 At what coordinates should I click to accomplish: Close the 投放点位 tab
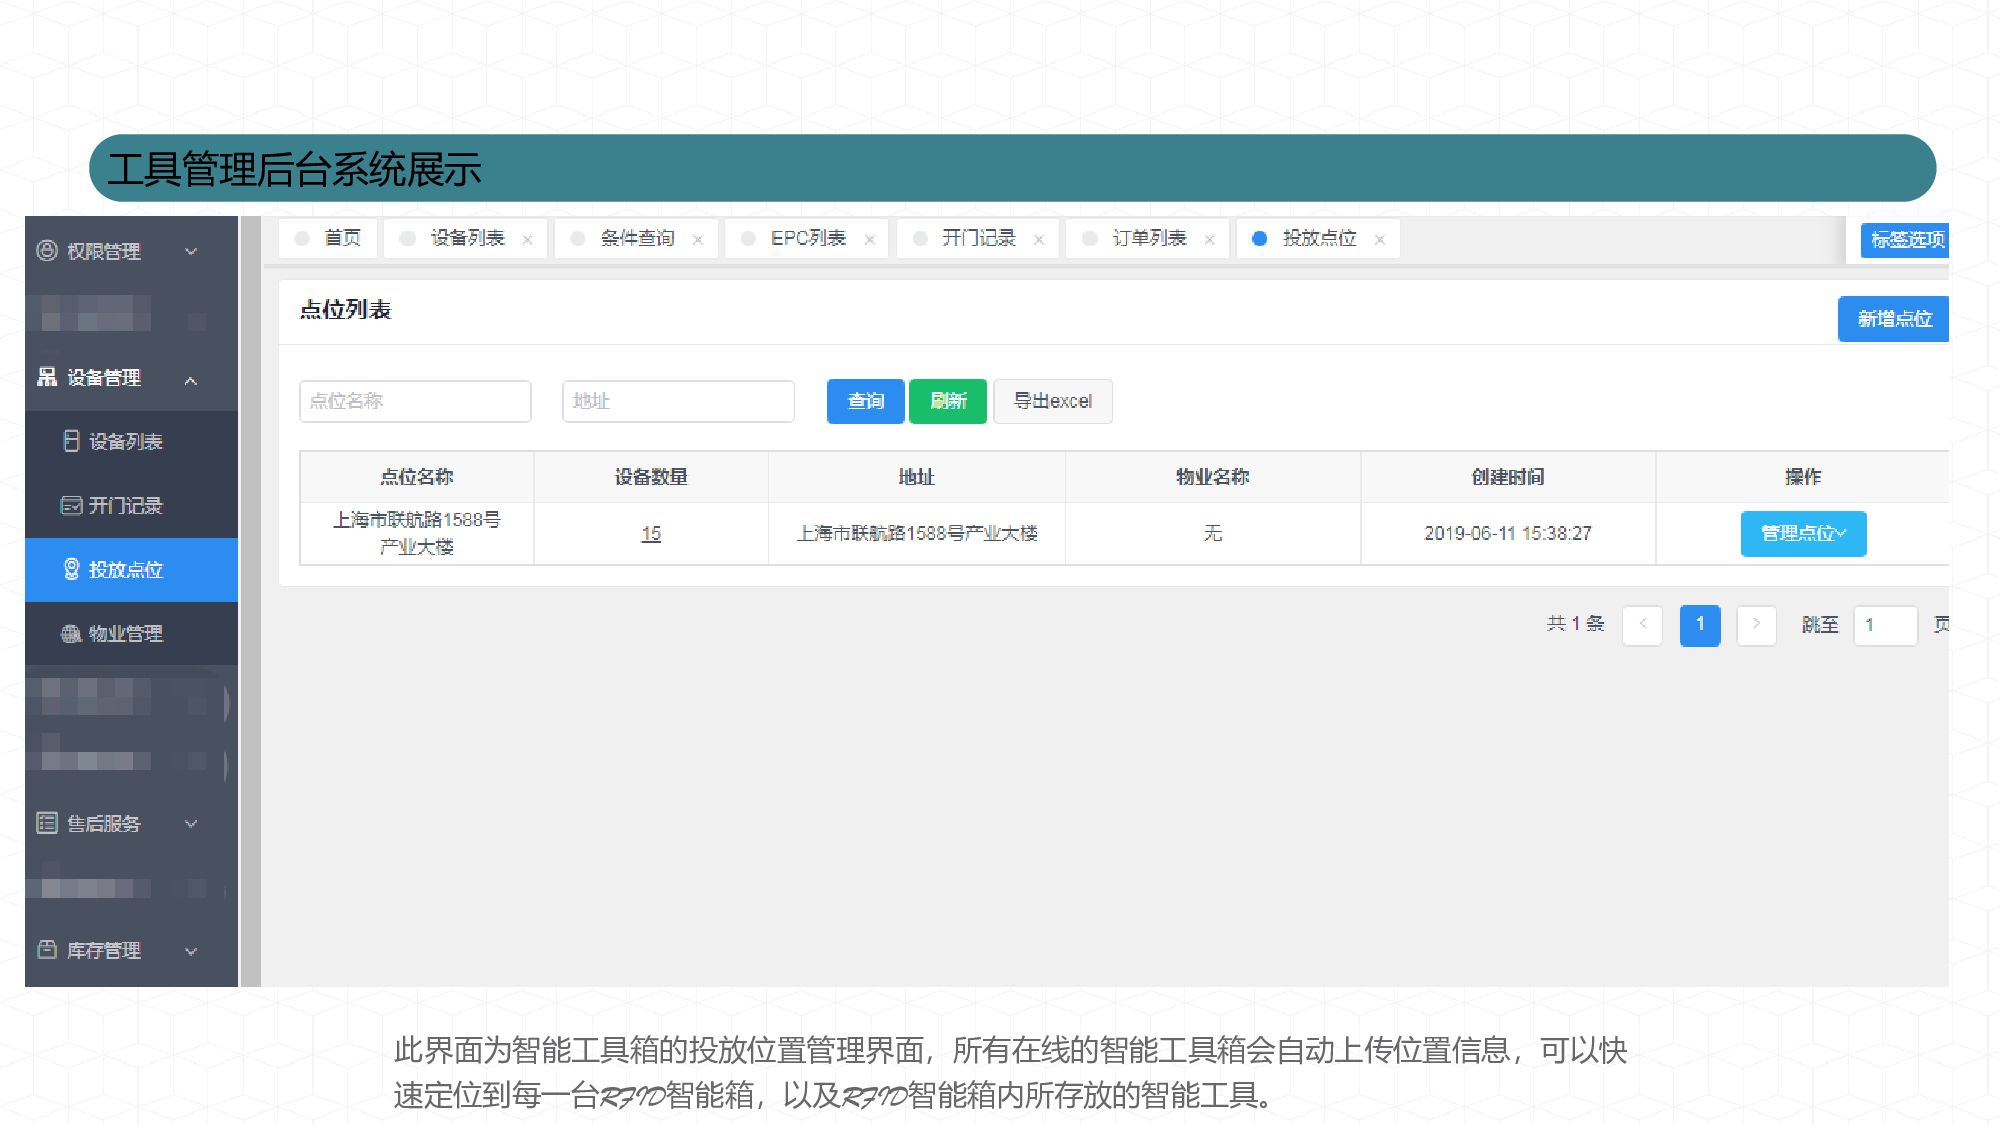pos(1380,239)
